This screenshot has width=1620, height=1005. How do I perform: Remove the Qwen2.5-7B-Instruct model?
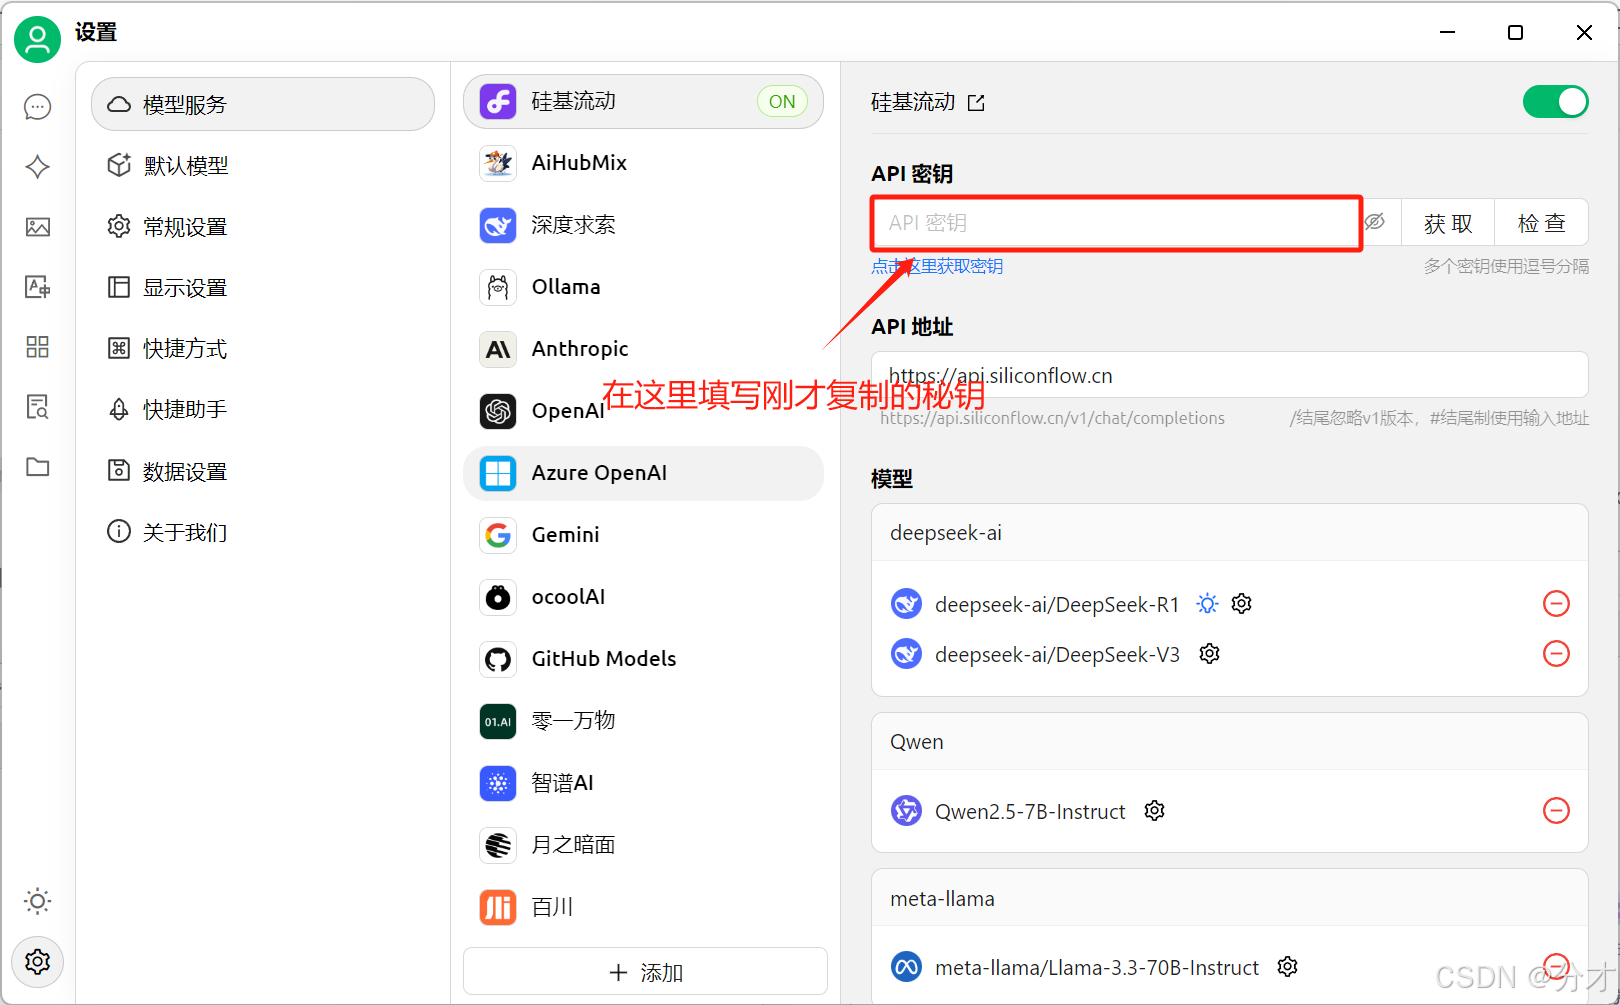[x=1557, y=811]
